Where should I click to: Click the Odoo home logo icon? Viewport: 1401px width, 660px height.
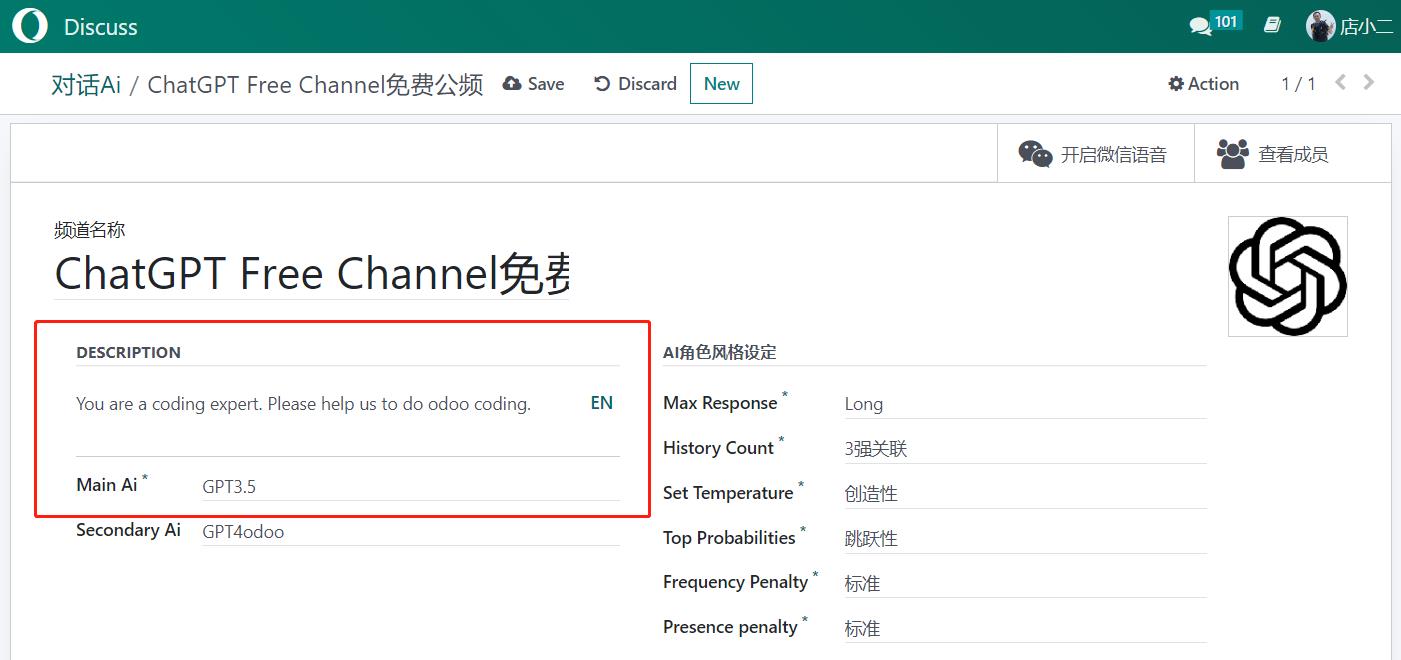[29, 26]
